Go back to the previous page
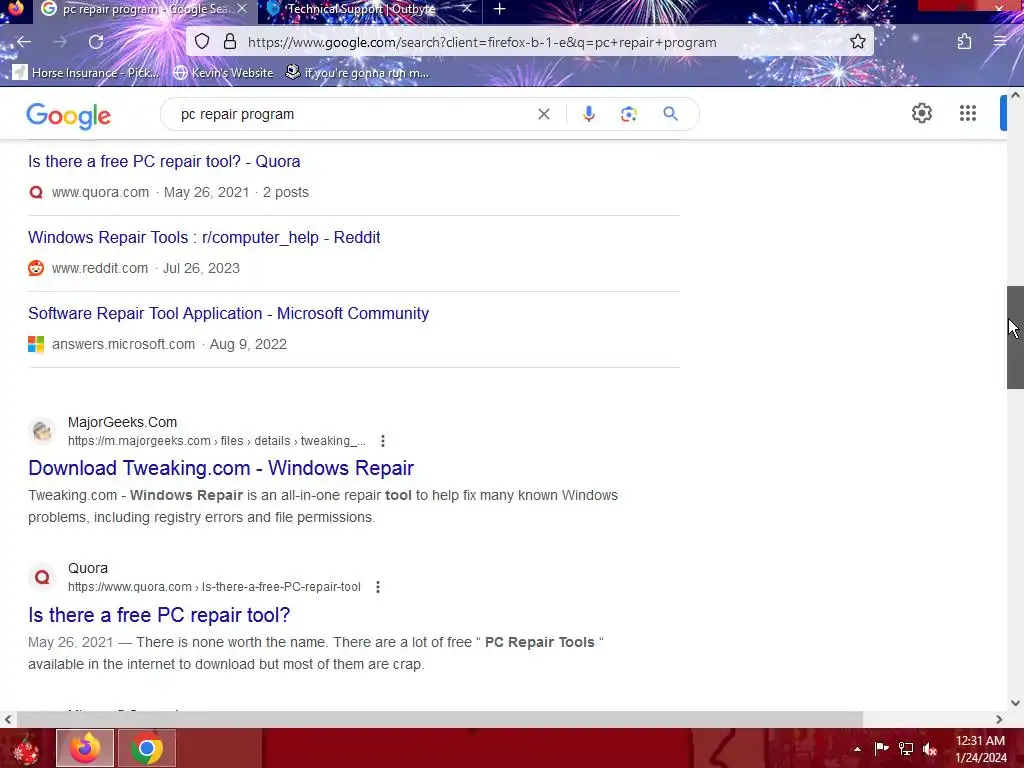Viewport: 1024px width, 768px height. point(24,42)
